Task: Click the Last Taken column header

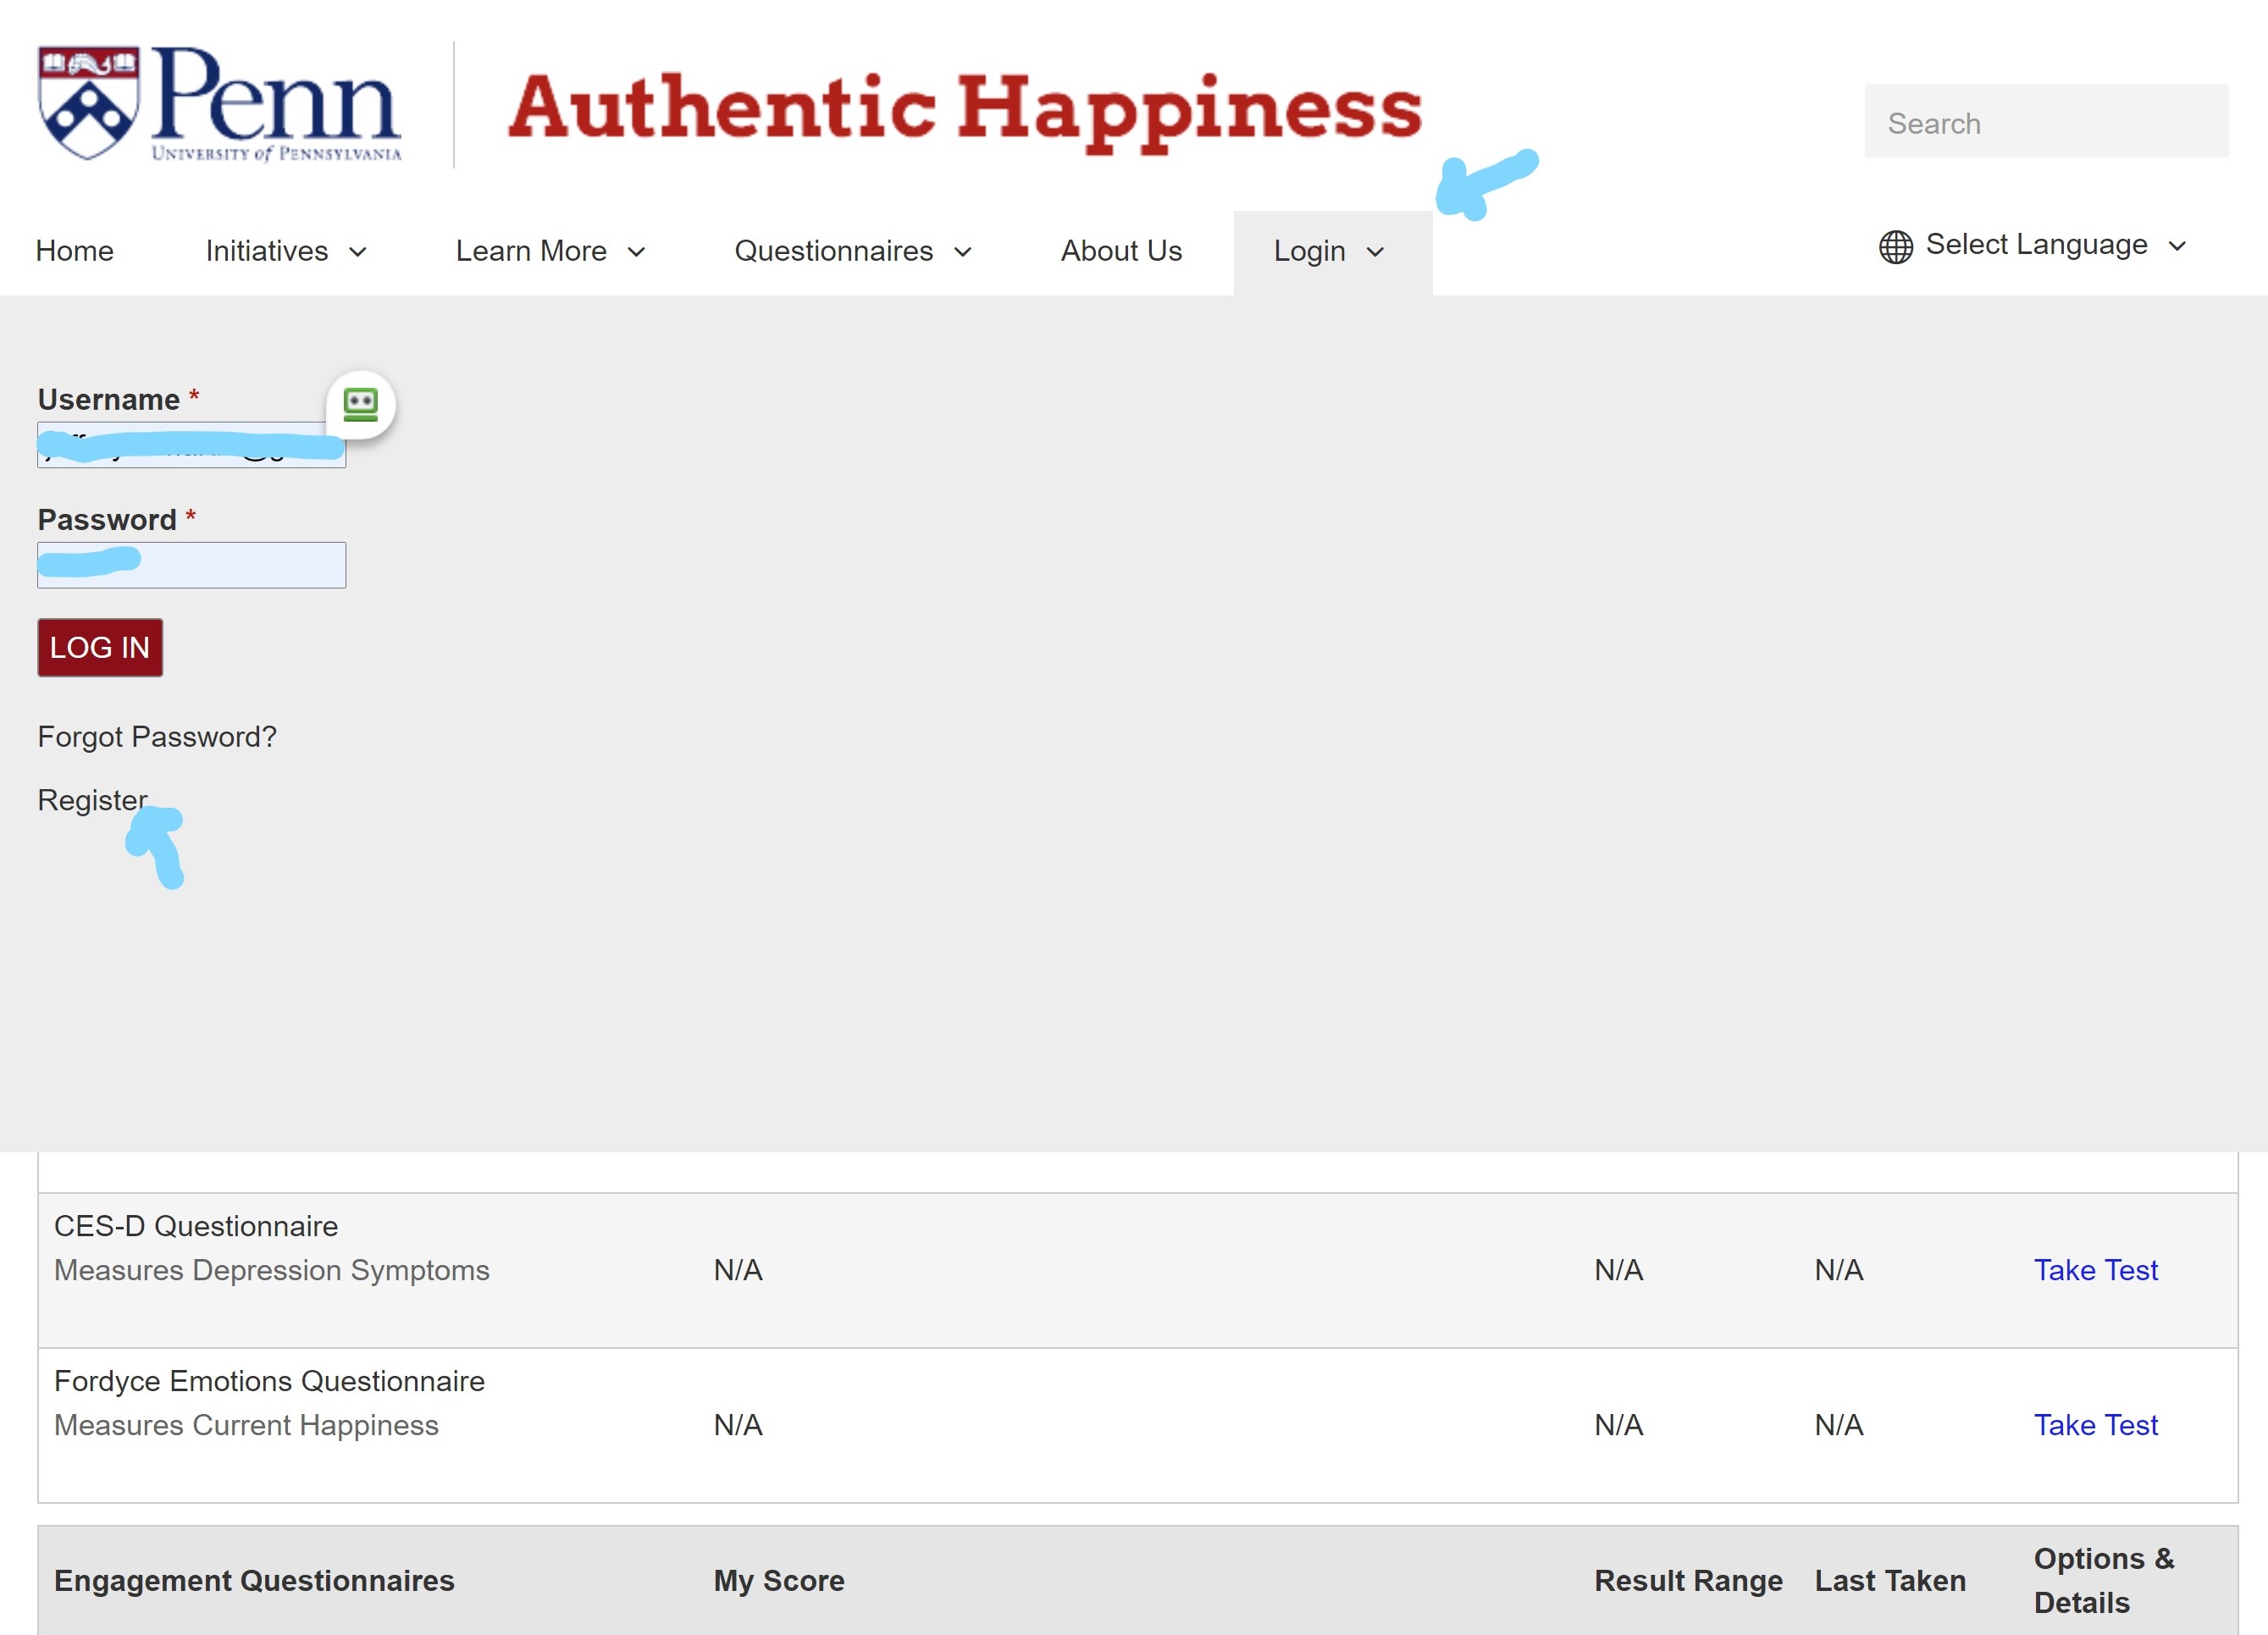Action: pos(1890,1580)
